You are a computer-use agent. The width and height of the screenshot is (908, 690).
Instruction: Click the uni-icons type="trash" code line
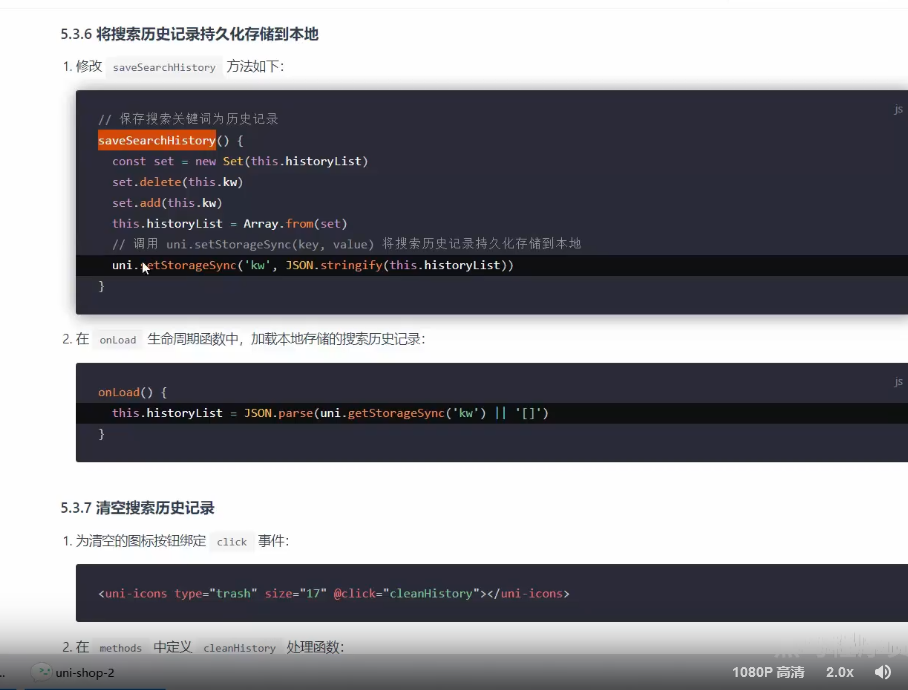(334, 593)
